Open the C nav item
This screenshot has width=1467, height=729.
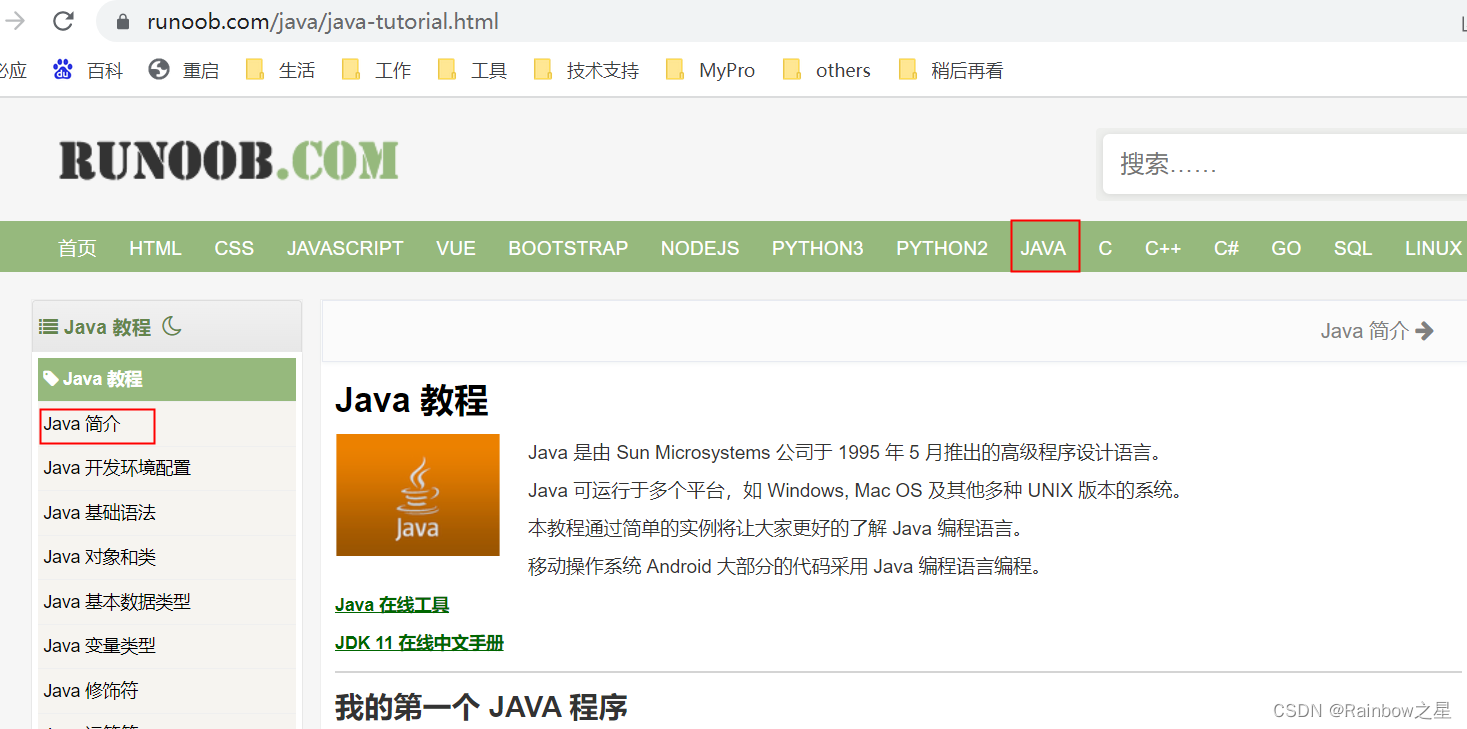tap(1105, 248)
